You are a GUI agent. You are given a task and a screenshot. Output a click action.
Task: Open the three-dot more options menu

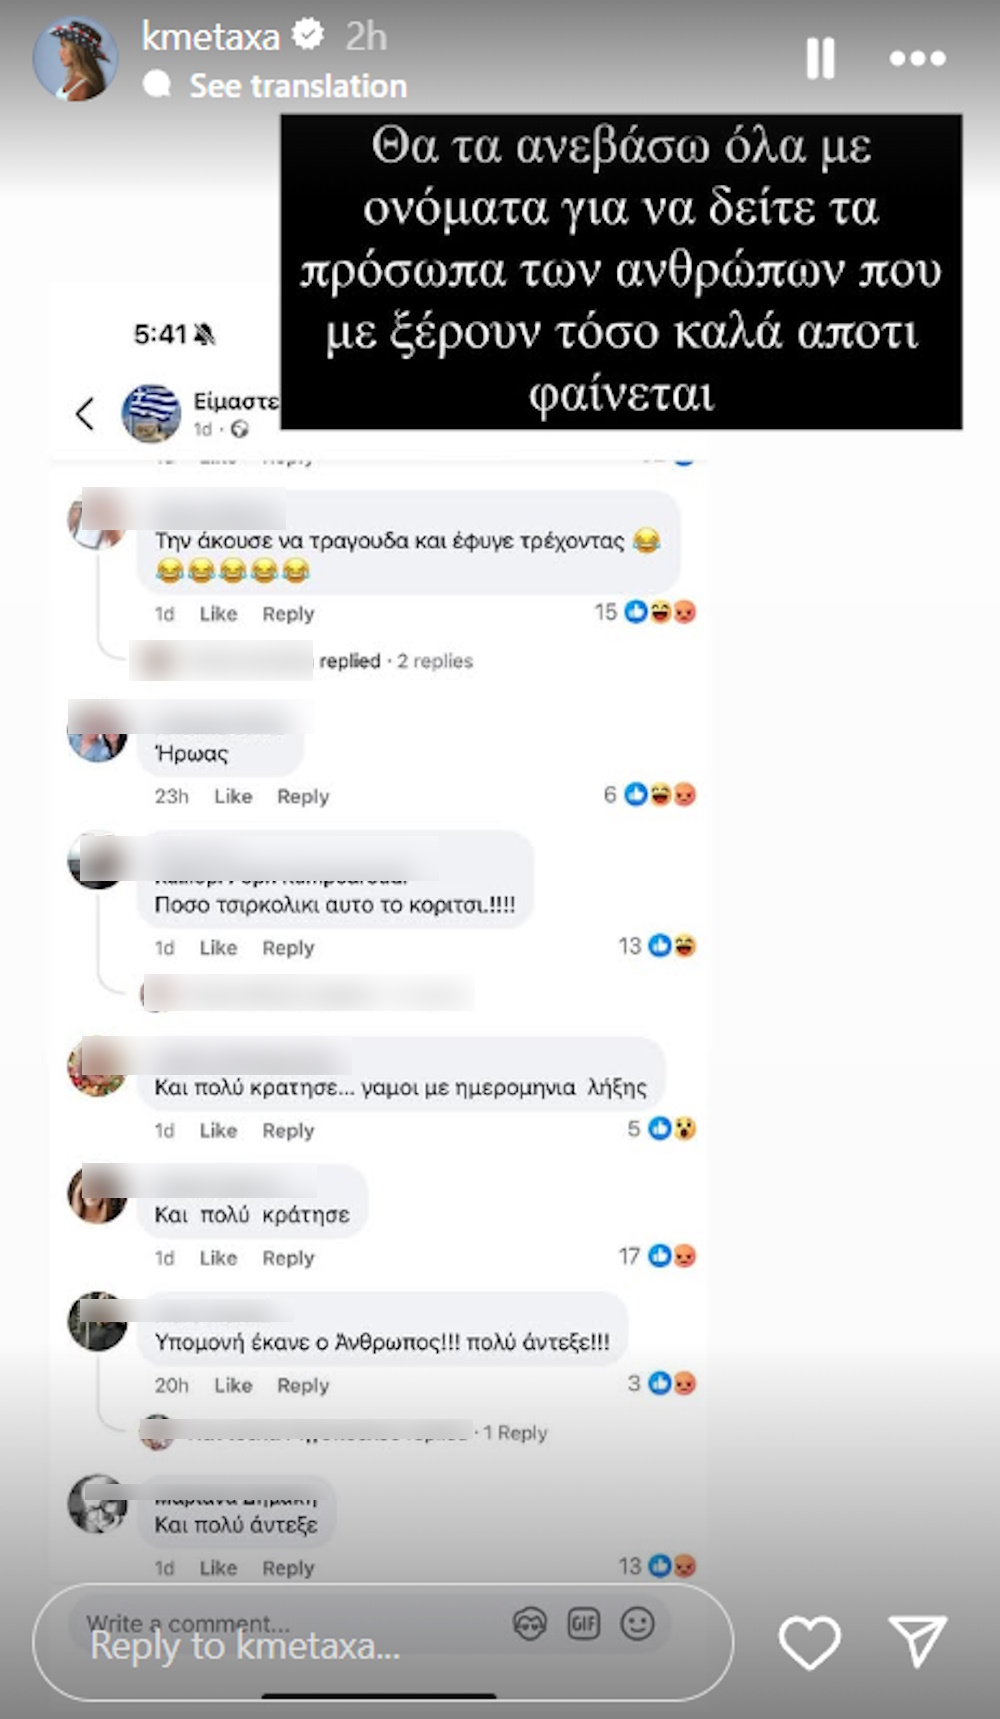917,59
